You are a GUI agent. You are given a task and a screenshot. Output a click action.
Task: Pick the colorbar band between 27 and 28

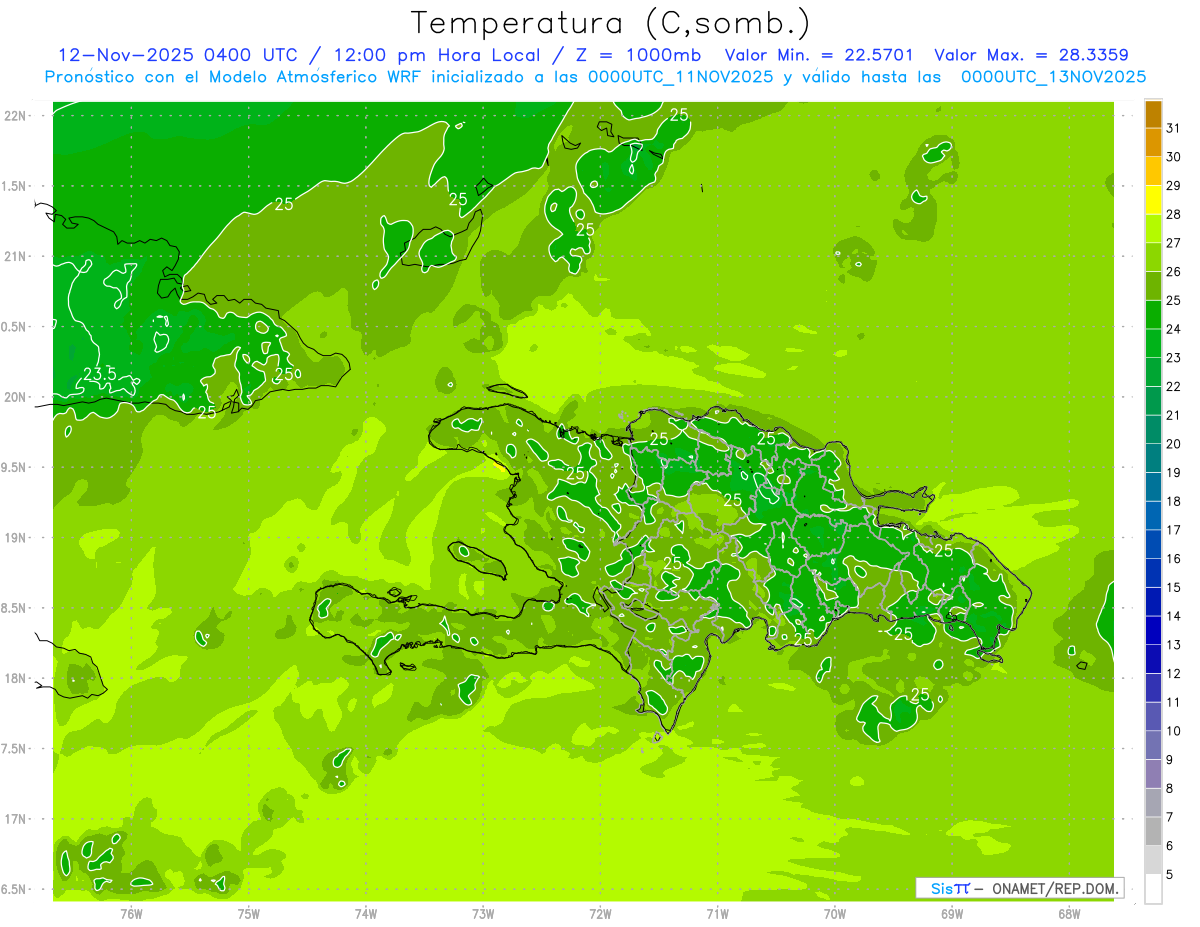(x=1153, y=229)
